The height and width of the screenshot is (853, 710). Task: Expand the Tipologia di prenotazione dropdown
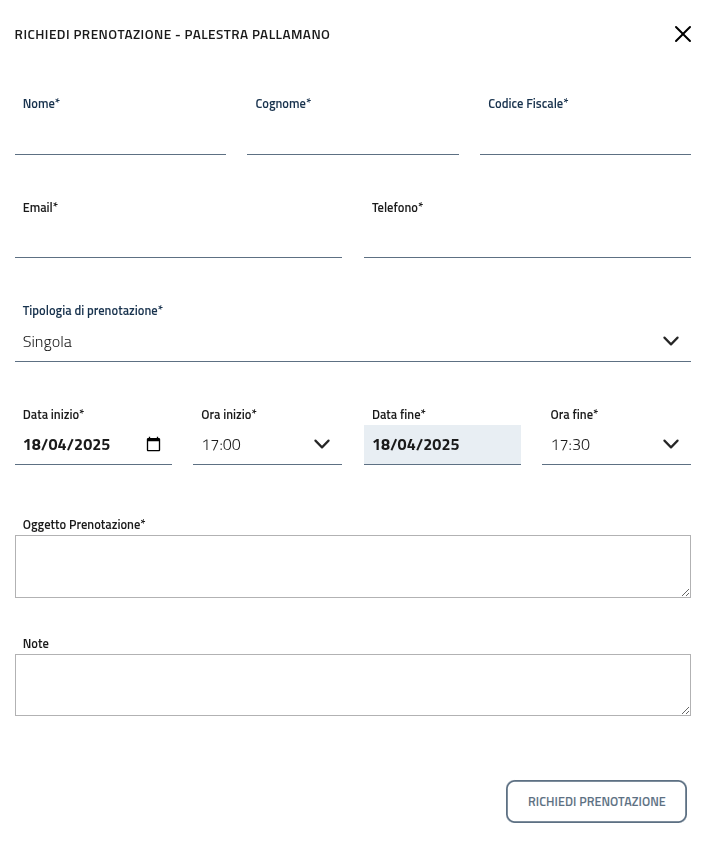(x=671, y=342)
